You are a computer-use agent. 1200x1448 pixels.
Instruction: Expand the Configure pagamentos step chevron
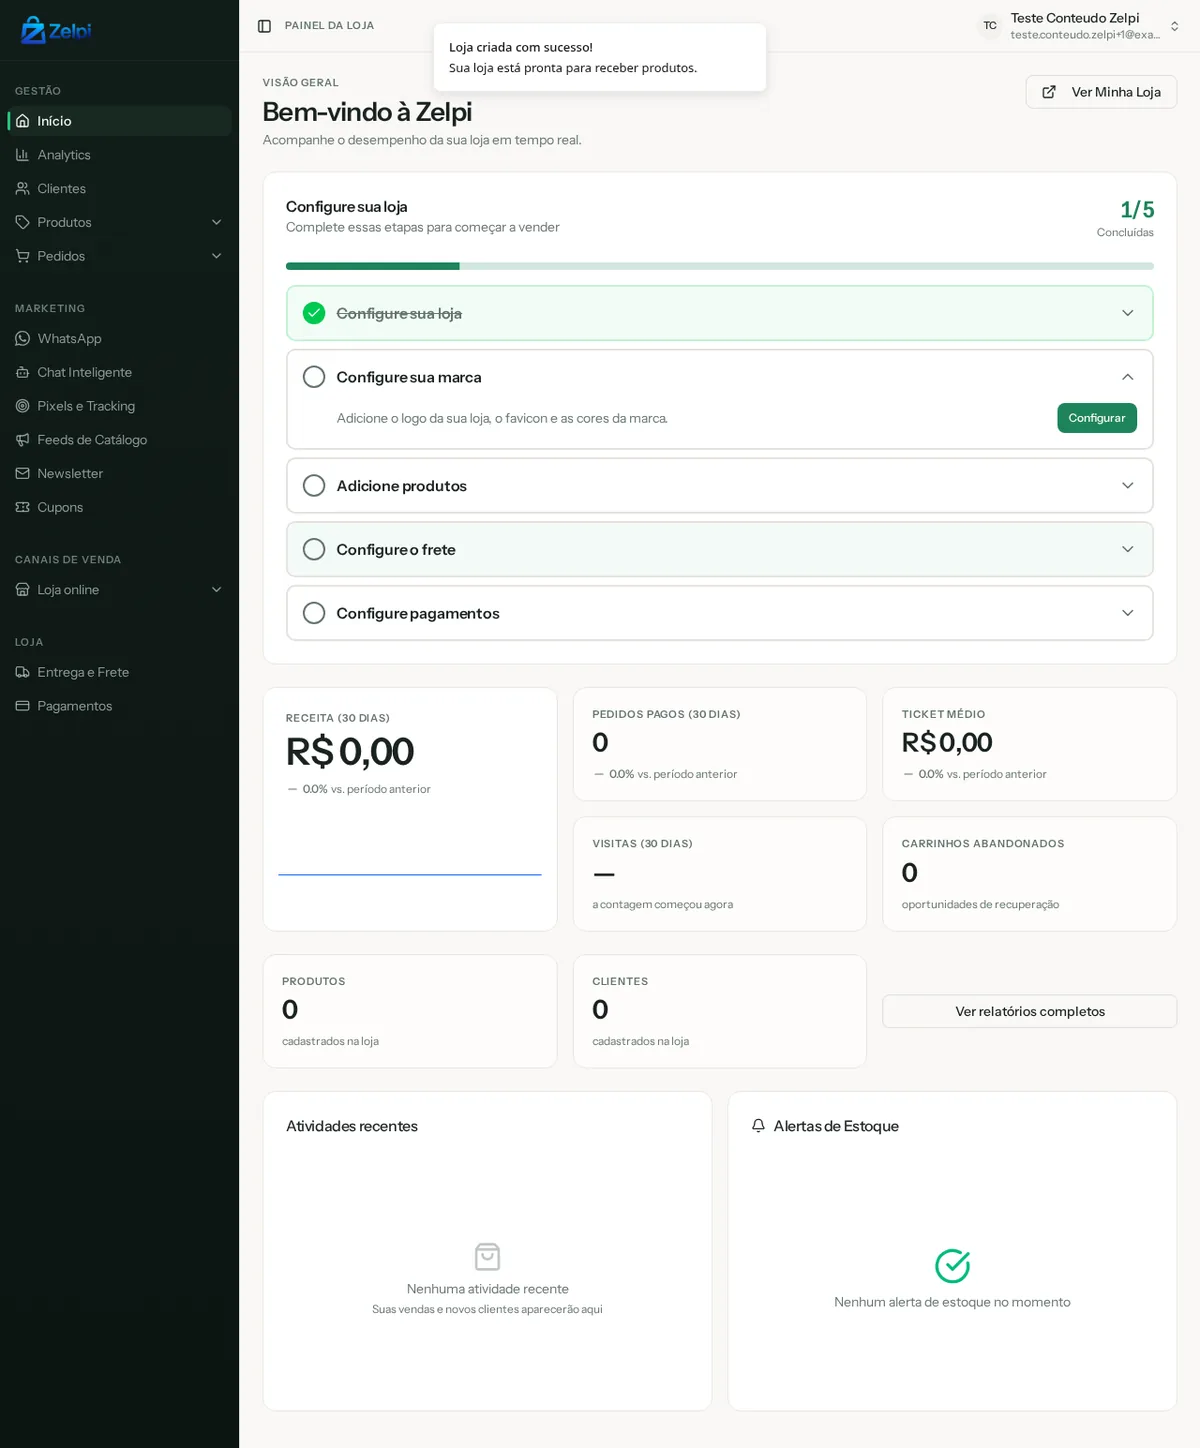(x=1128, y=613)
